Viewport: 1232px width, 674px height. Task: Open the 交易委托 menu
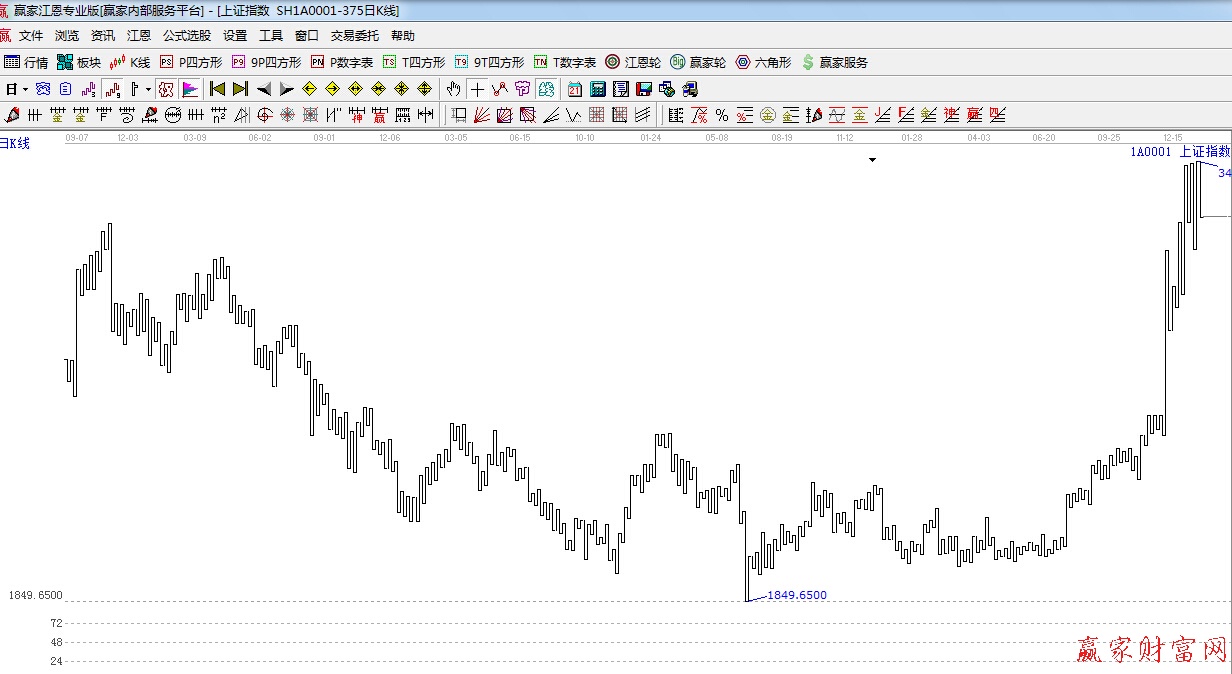point(355,36)
